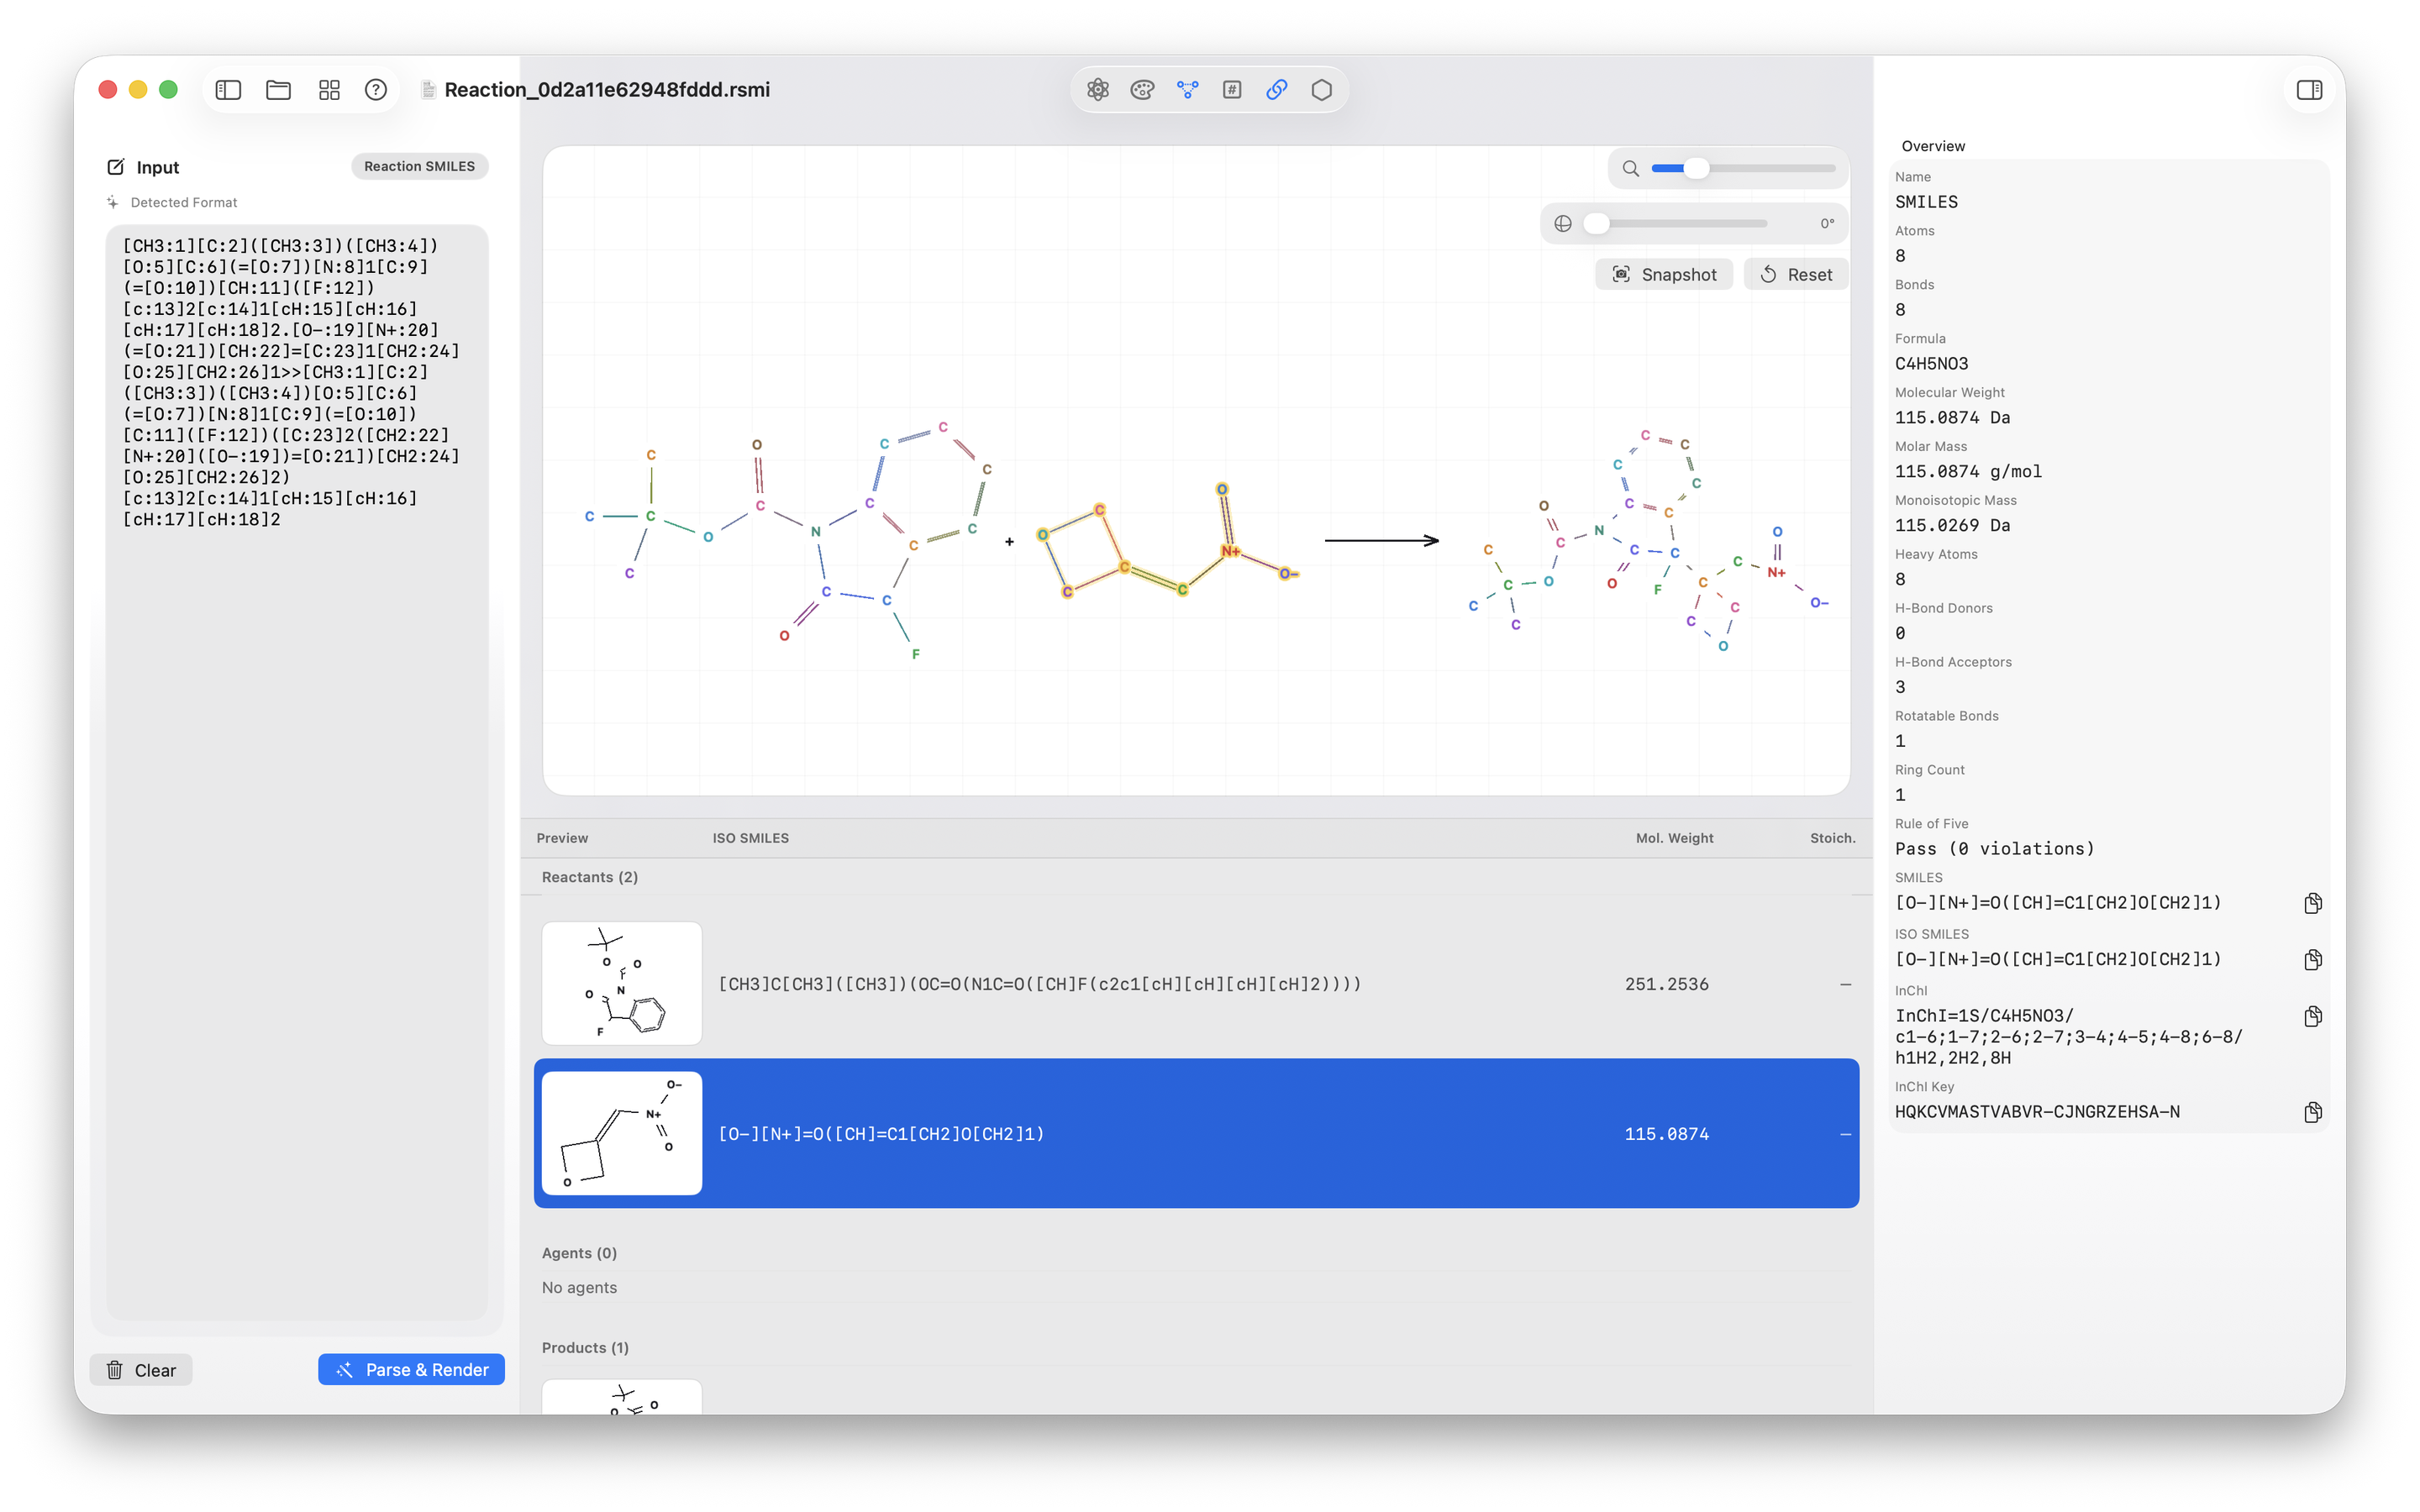
Task: Adjust the zoom magnifier slider
Action: (x=1696, y=168)
